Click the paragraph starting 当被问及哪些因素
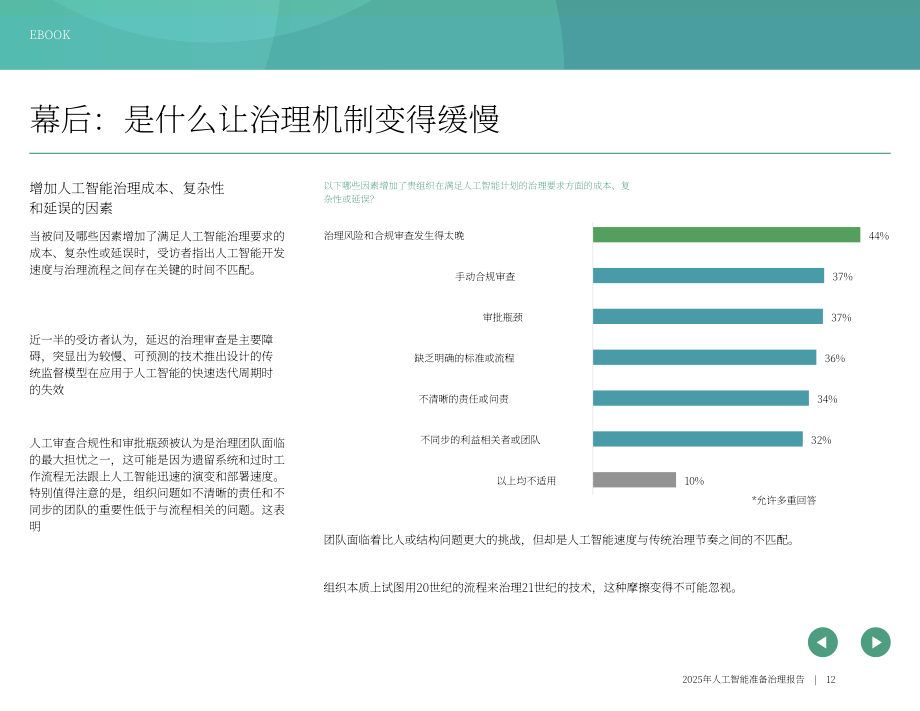The image size is (920, 711). pos(157,253)
